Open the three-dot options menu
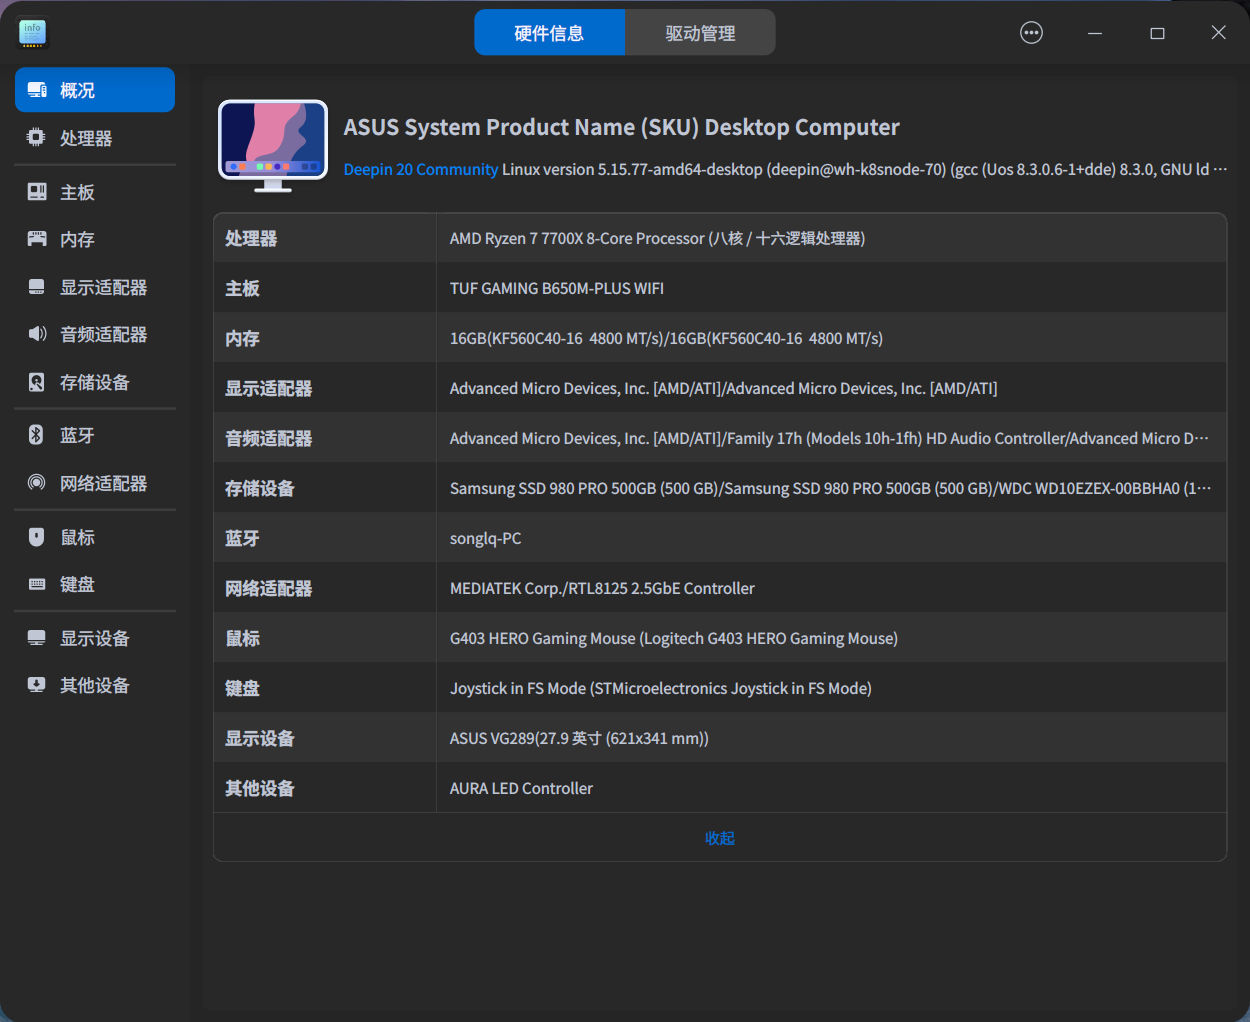The height and width of the screenshot is (1022, 1250). coord(1031,33)
